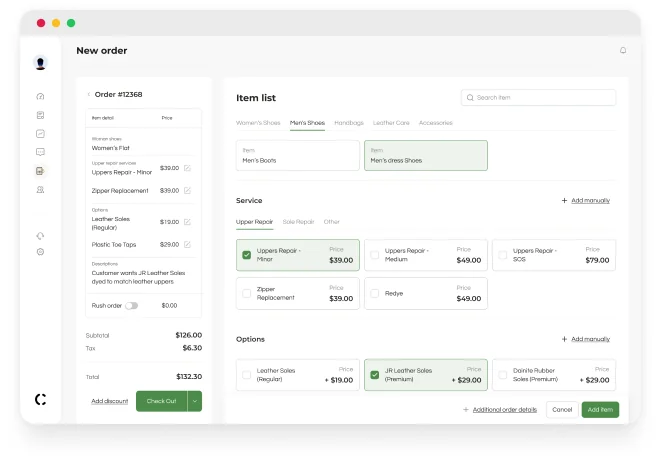
Task: Click the Add Item button
Action: [x=600, y=410]
